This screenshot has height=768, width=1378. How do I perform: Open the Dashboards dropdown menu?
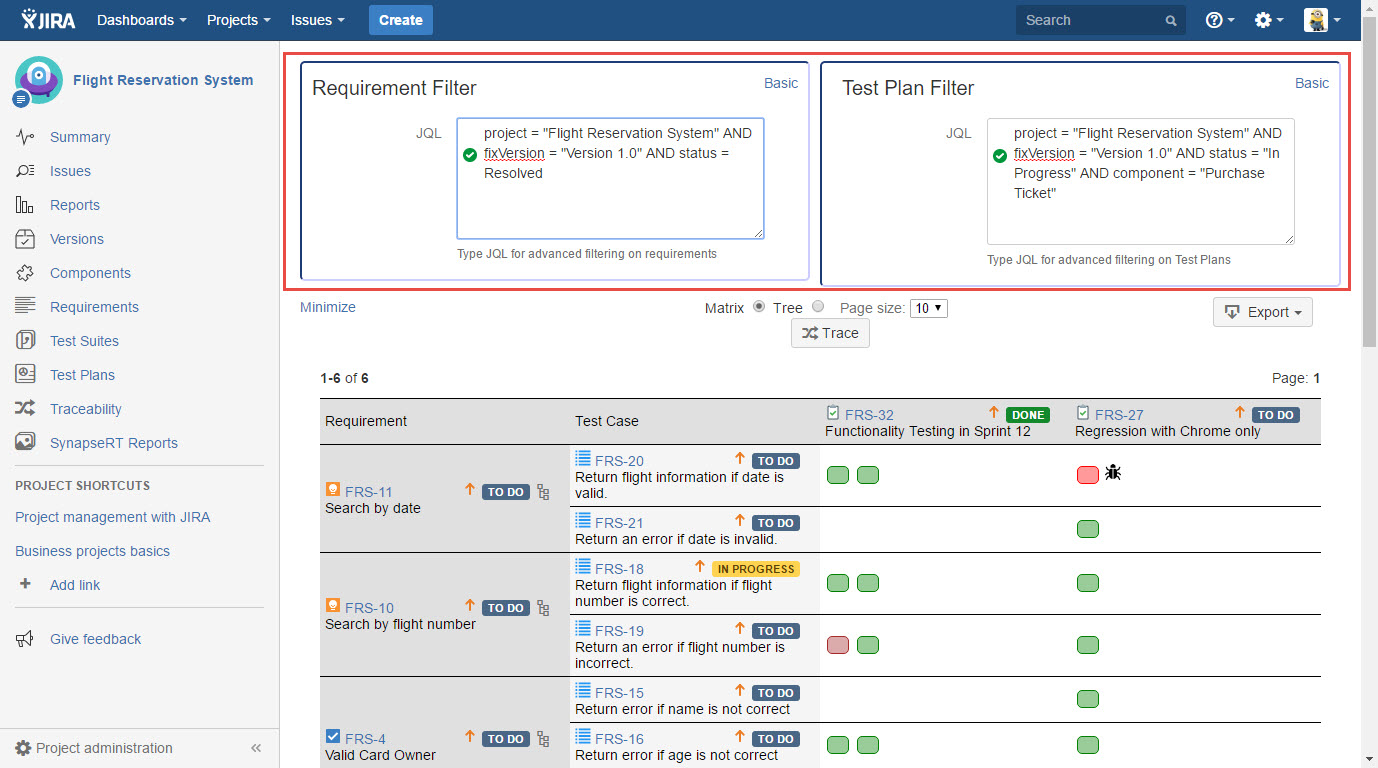[x=142, y=20]
